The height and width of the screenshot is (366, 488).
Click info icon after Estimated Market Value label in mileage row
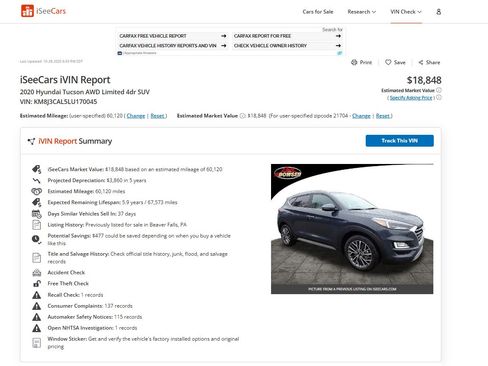(x=243, y=116)
